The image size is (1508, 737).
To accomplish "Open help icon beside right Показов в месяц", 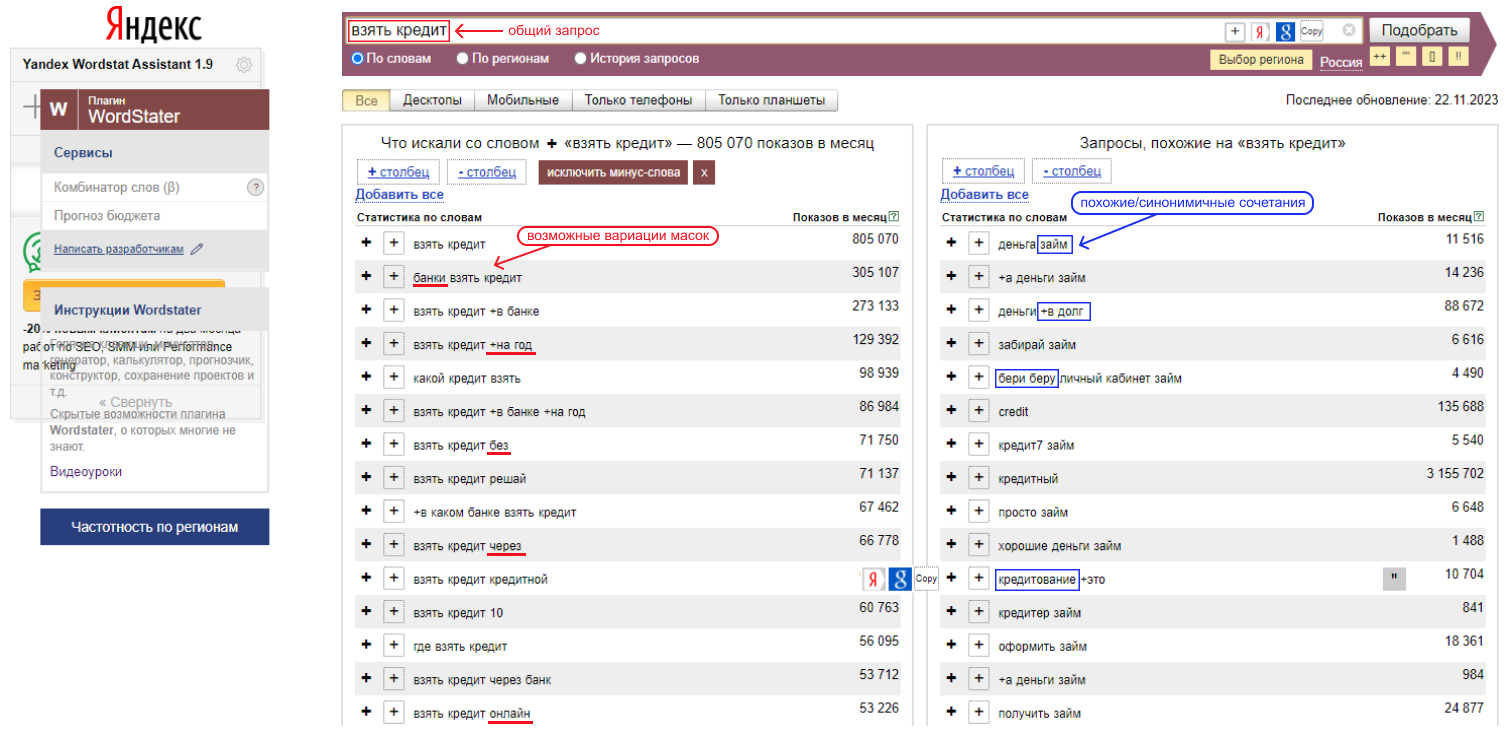I will [x=1478, y=217].
